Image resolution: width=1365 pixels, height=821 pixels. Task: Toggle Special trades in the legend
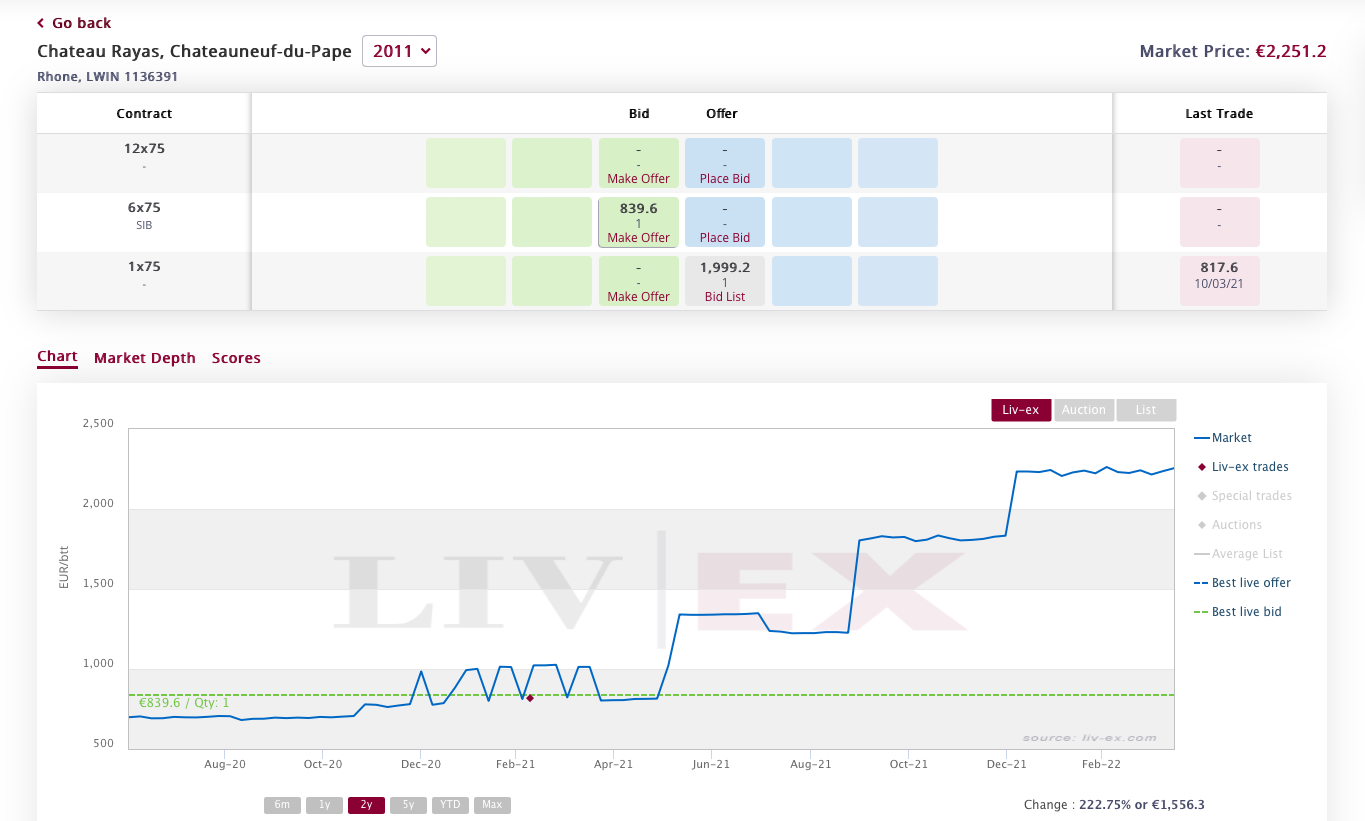[1245, 496]
